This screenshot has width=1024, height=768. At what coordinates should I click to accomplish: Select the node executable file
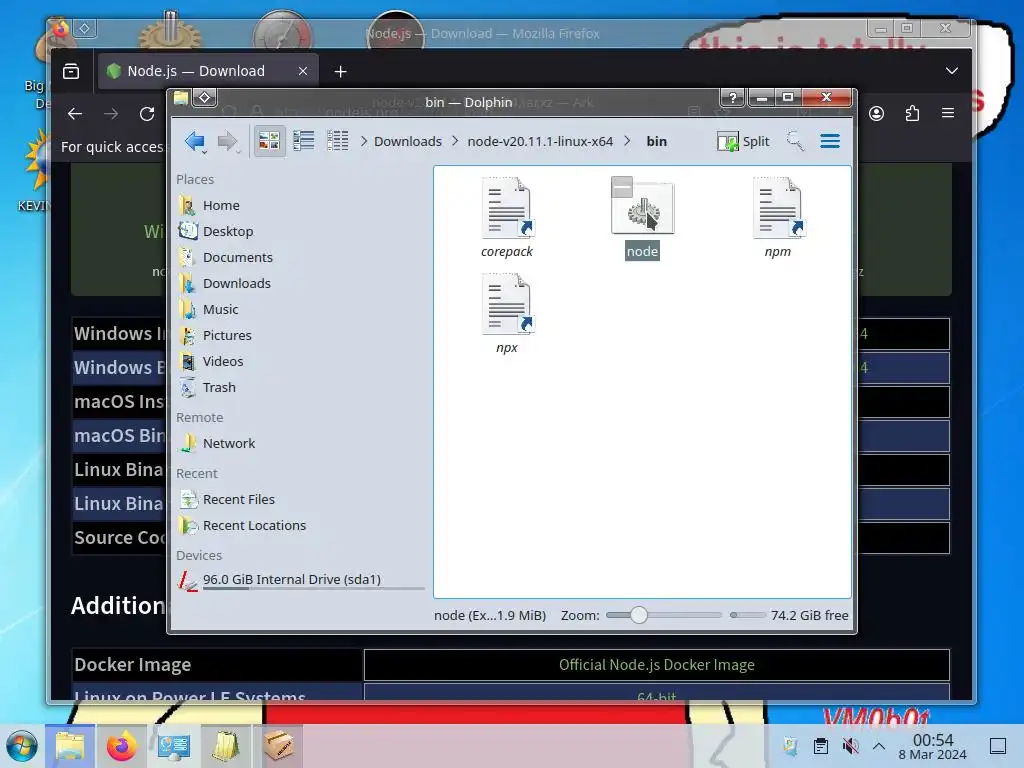coord(642,217)
